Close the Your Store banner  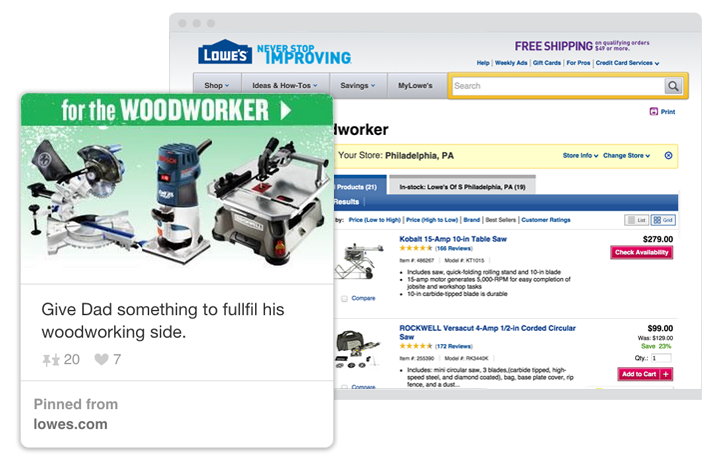click(x=668, y=156)
